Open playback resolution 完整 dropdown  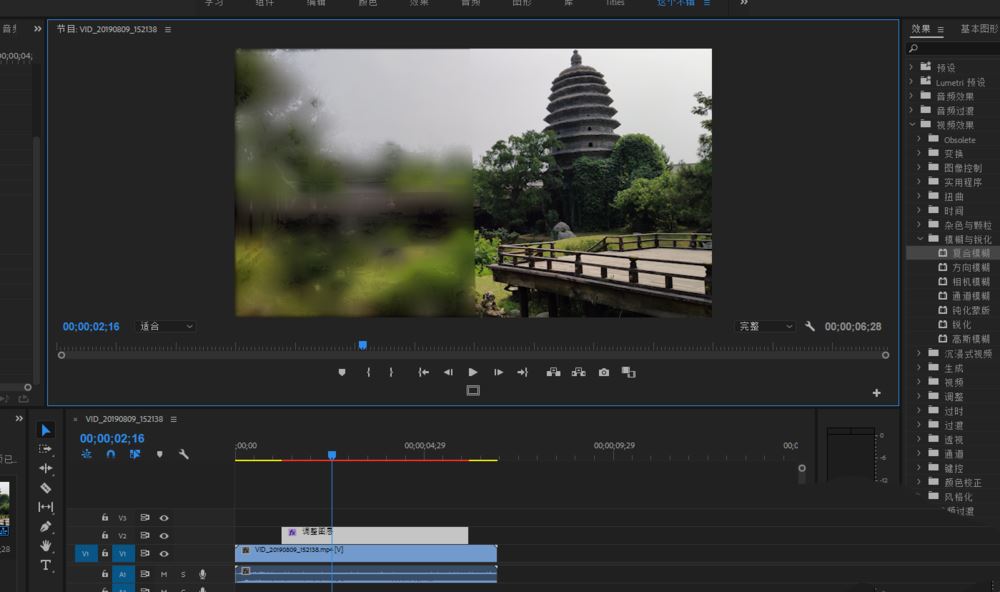pos(765,327)
